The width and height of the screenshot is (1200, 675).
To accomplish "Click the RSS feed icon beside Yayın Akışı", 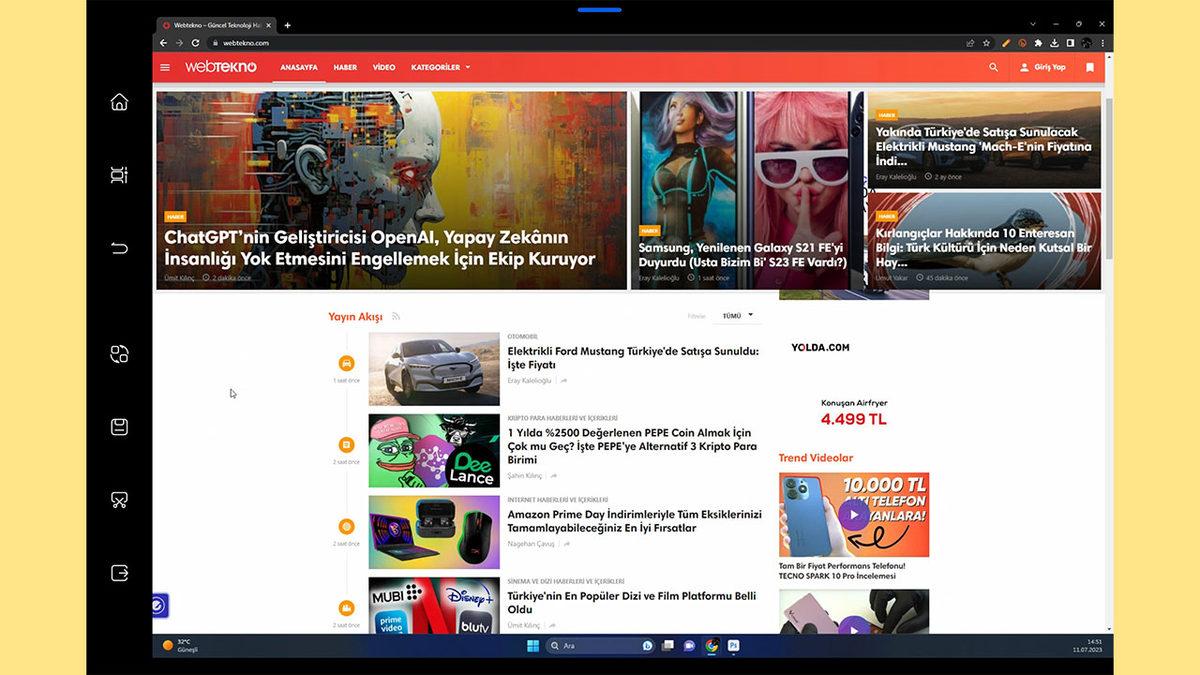I will [396, 317].
